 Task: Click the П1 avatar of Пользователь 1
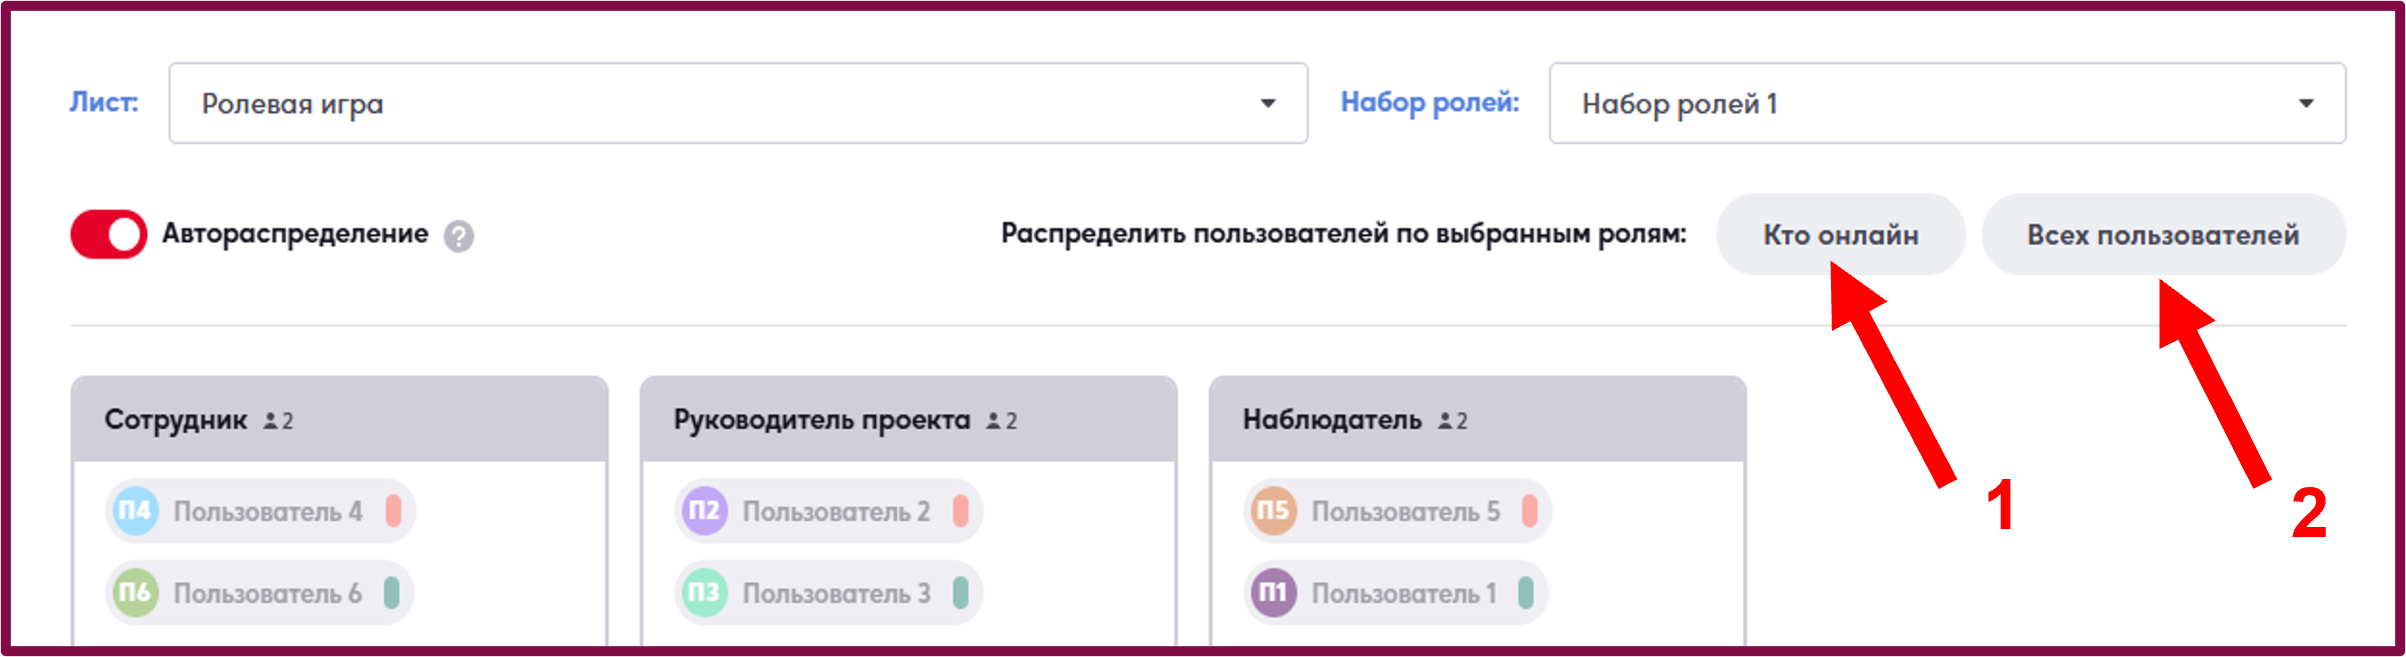tap(1273, 593)
